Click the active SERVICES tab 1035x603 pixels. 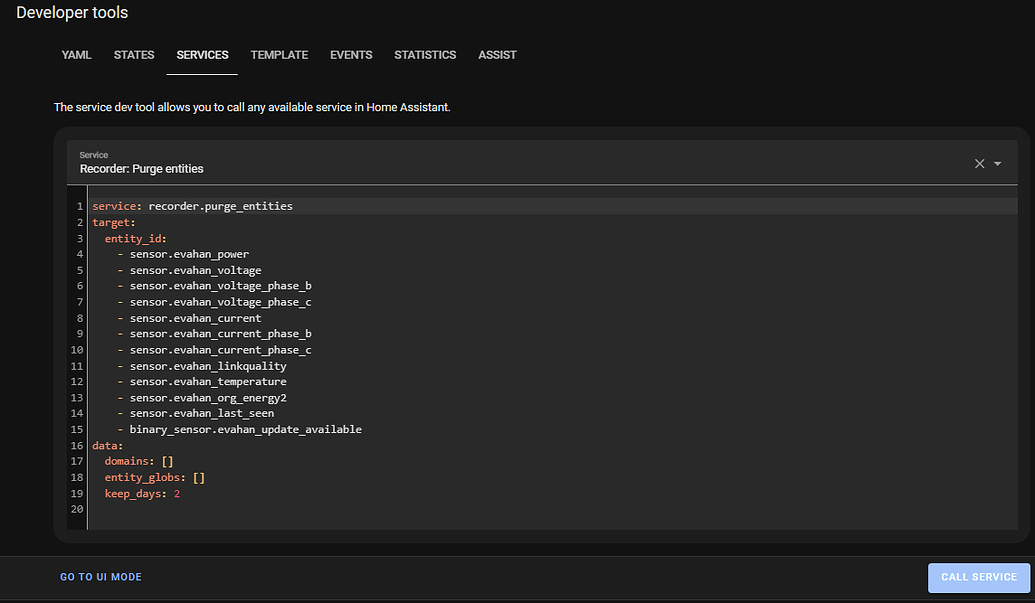click(x=202, y=55)
